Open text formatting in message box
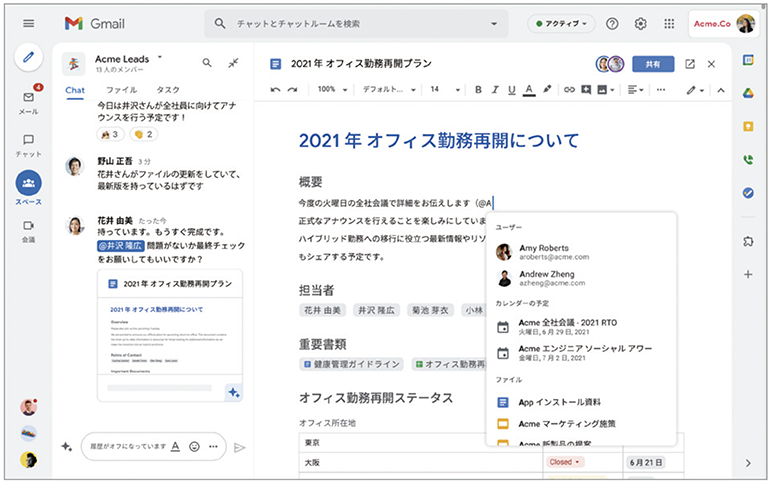The image size is (773, 485). coord(175,447)
